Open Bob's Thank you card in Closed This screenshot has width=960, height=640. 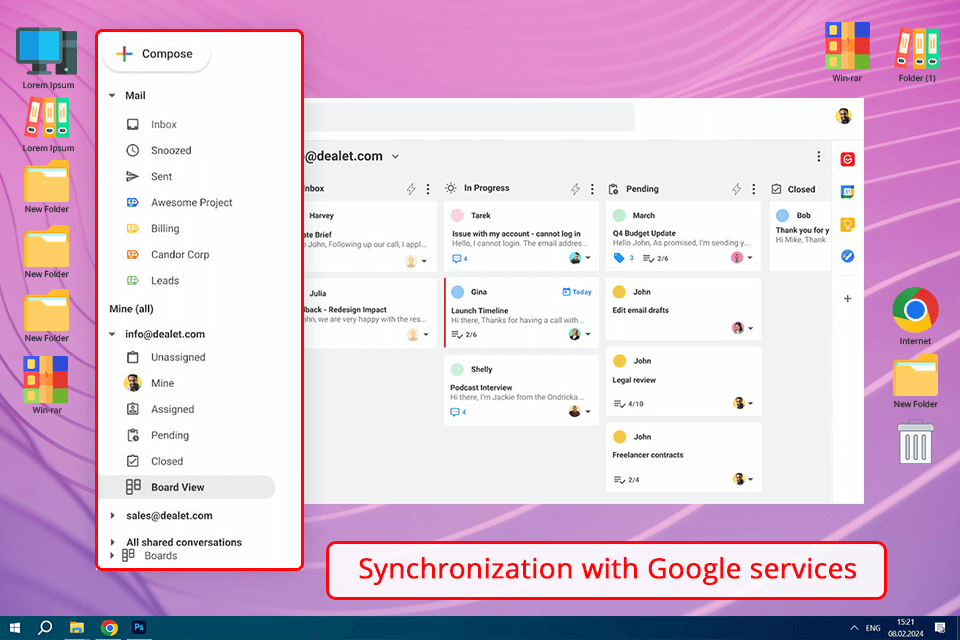[x=800, y=236]
